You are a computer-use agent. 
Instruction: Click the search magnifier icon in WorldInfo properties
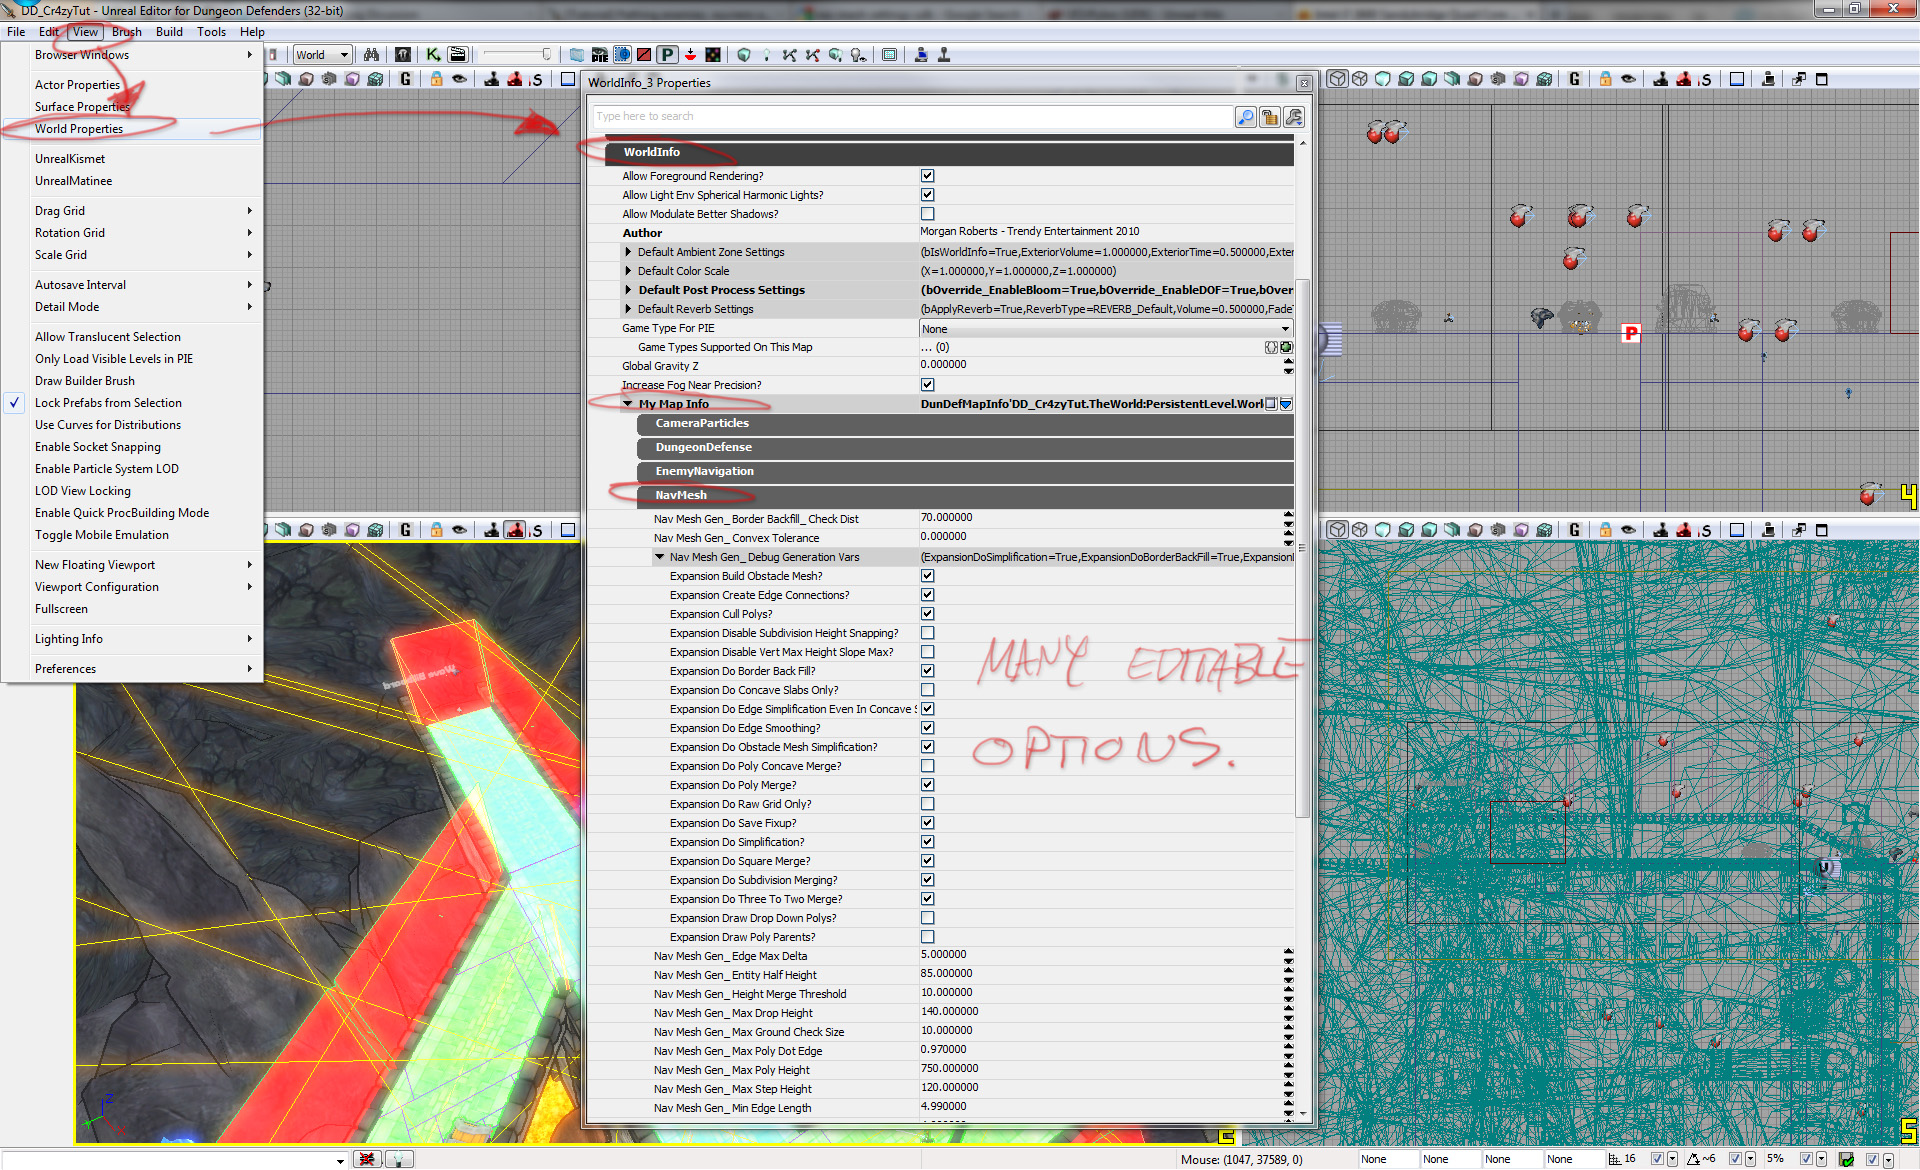[1245, 117]
